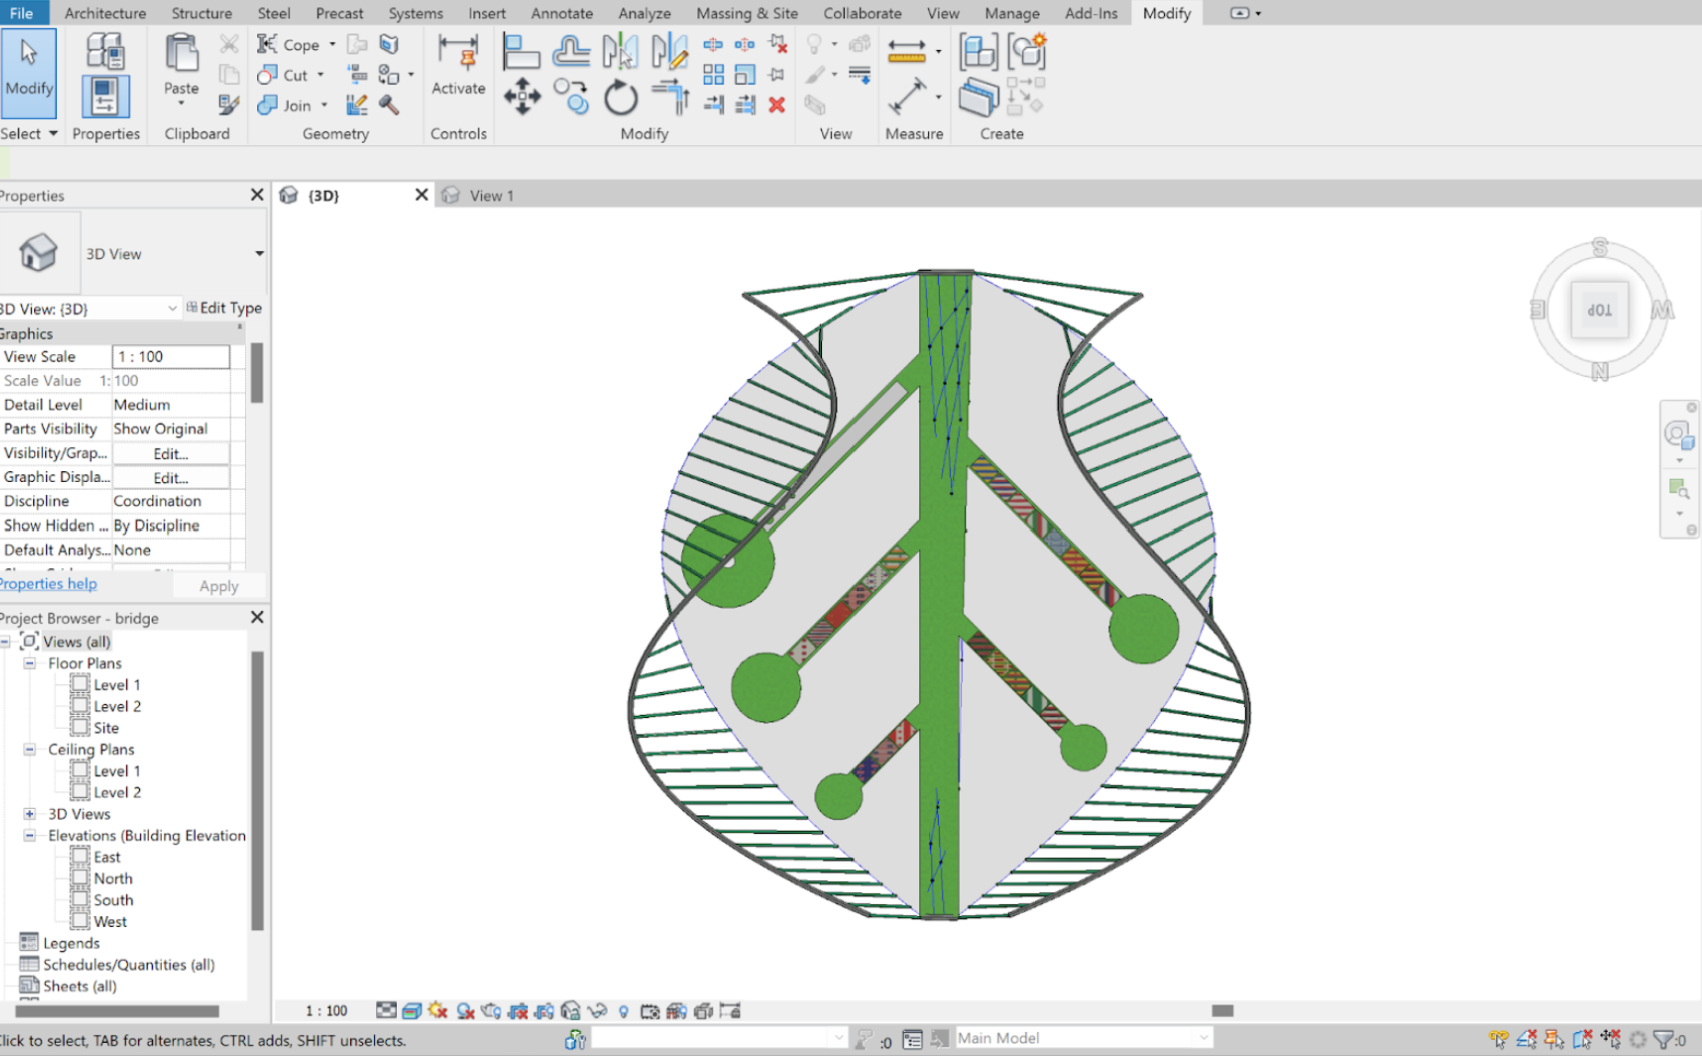Open the Properties help link
The width and height of the screenshot is (1702, 1056).
click(x=48, y=584)
